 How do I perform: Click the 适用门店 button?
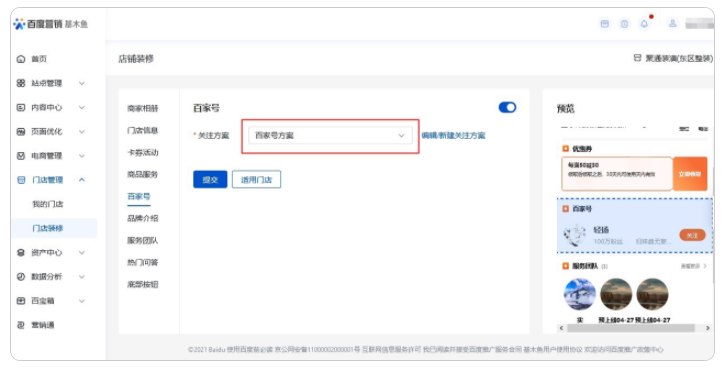[256, 180]
